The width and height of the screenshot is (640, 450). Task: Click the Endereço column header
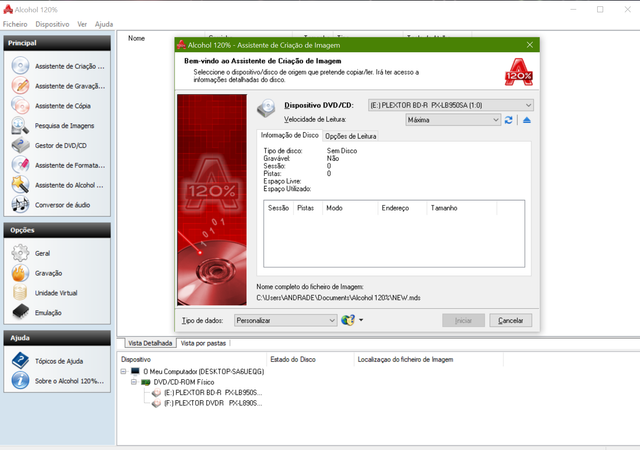[402, 208]
